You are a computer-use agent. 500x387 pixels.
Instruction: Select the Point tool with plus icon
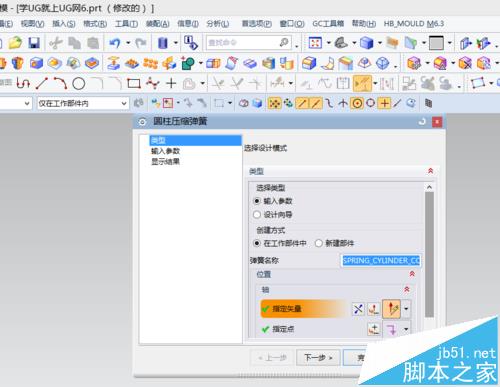pos(171,83)
